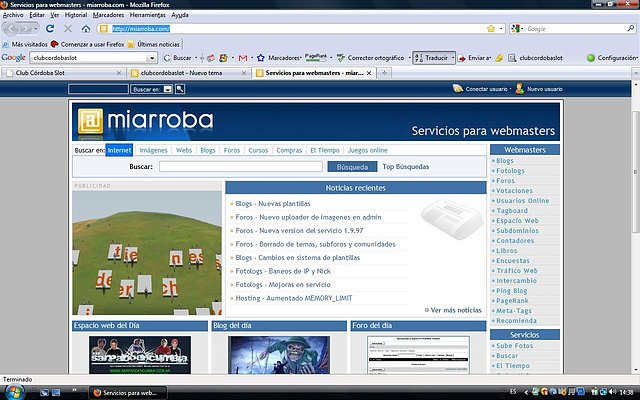Open the Google Toolbar search box dropdown
Screen dimensions: 640x400
pyautogui.click(x=152, y=58)
